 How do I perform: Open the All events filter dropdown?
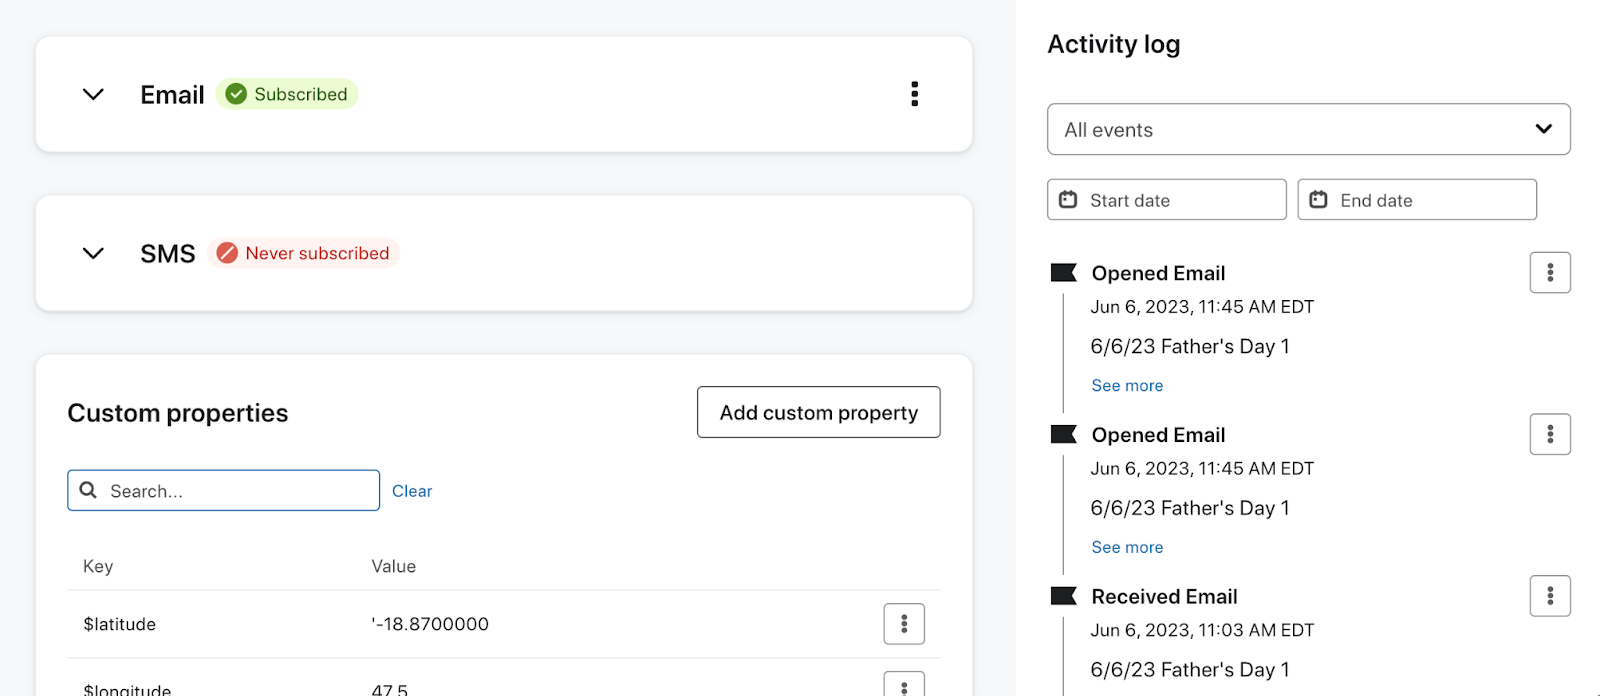point(1309,129)
